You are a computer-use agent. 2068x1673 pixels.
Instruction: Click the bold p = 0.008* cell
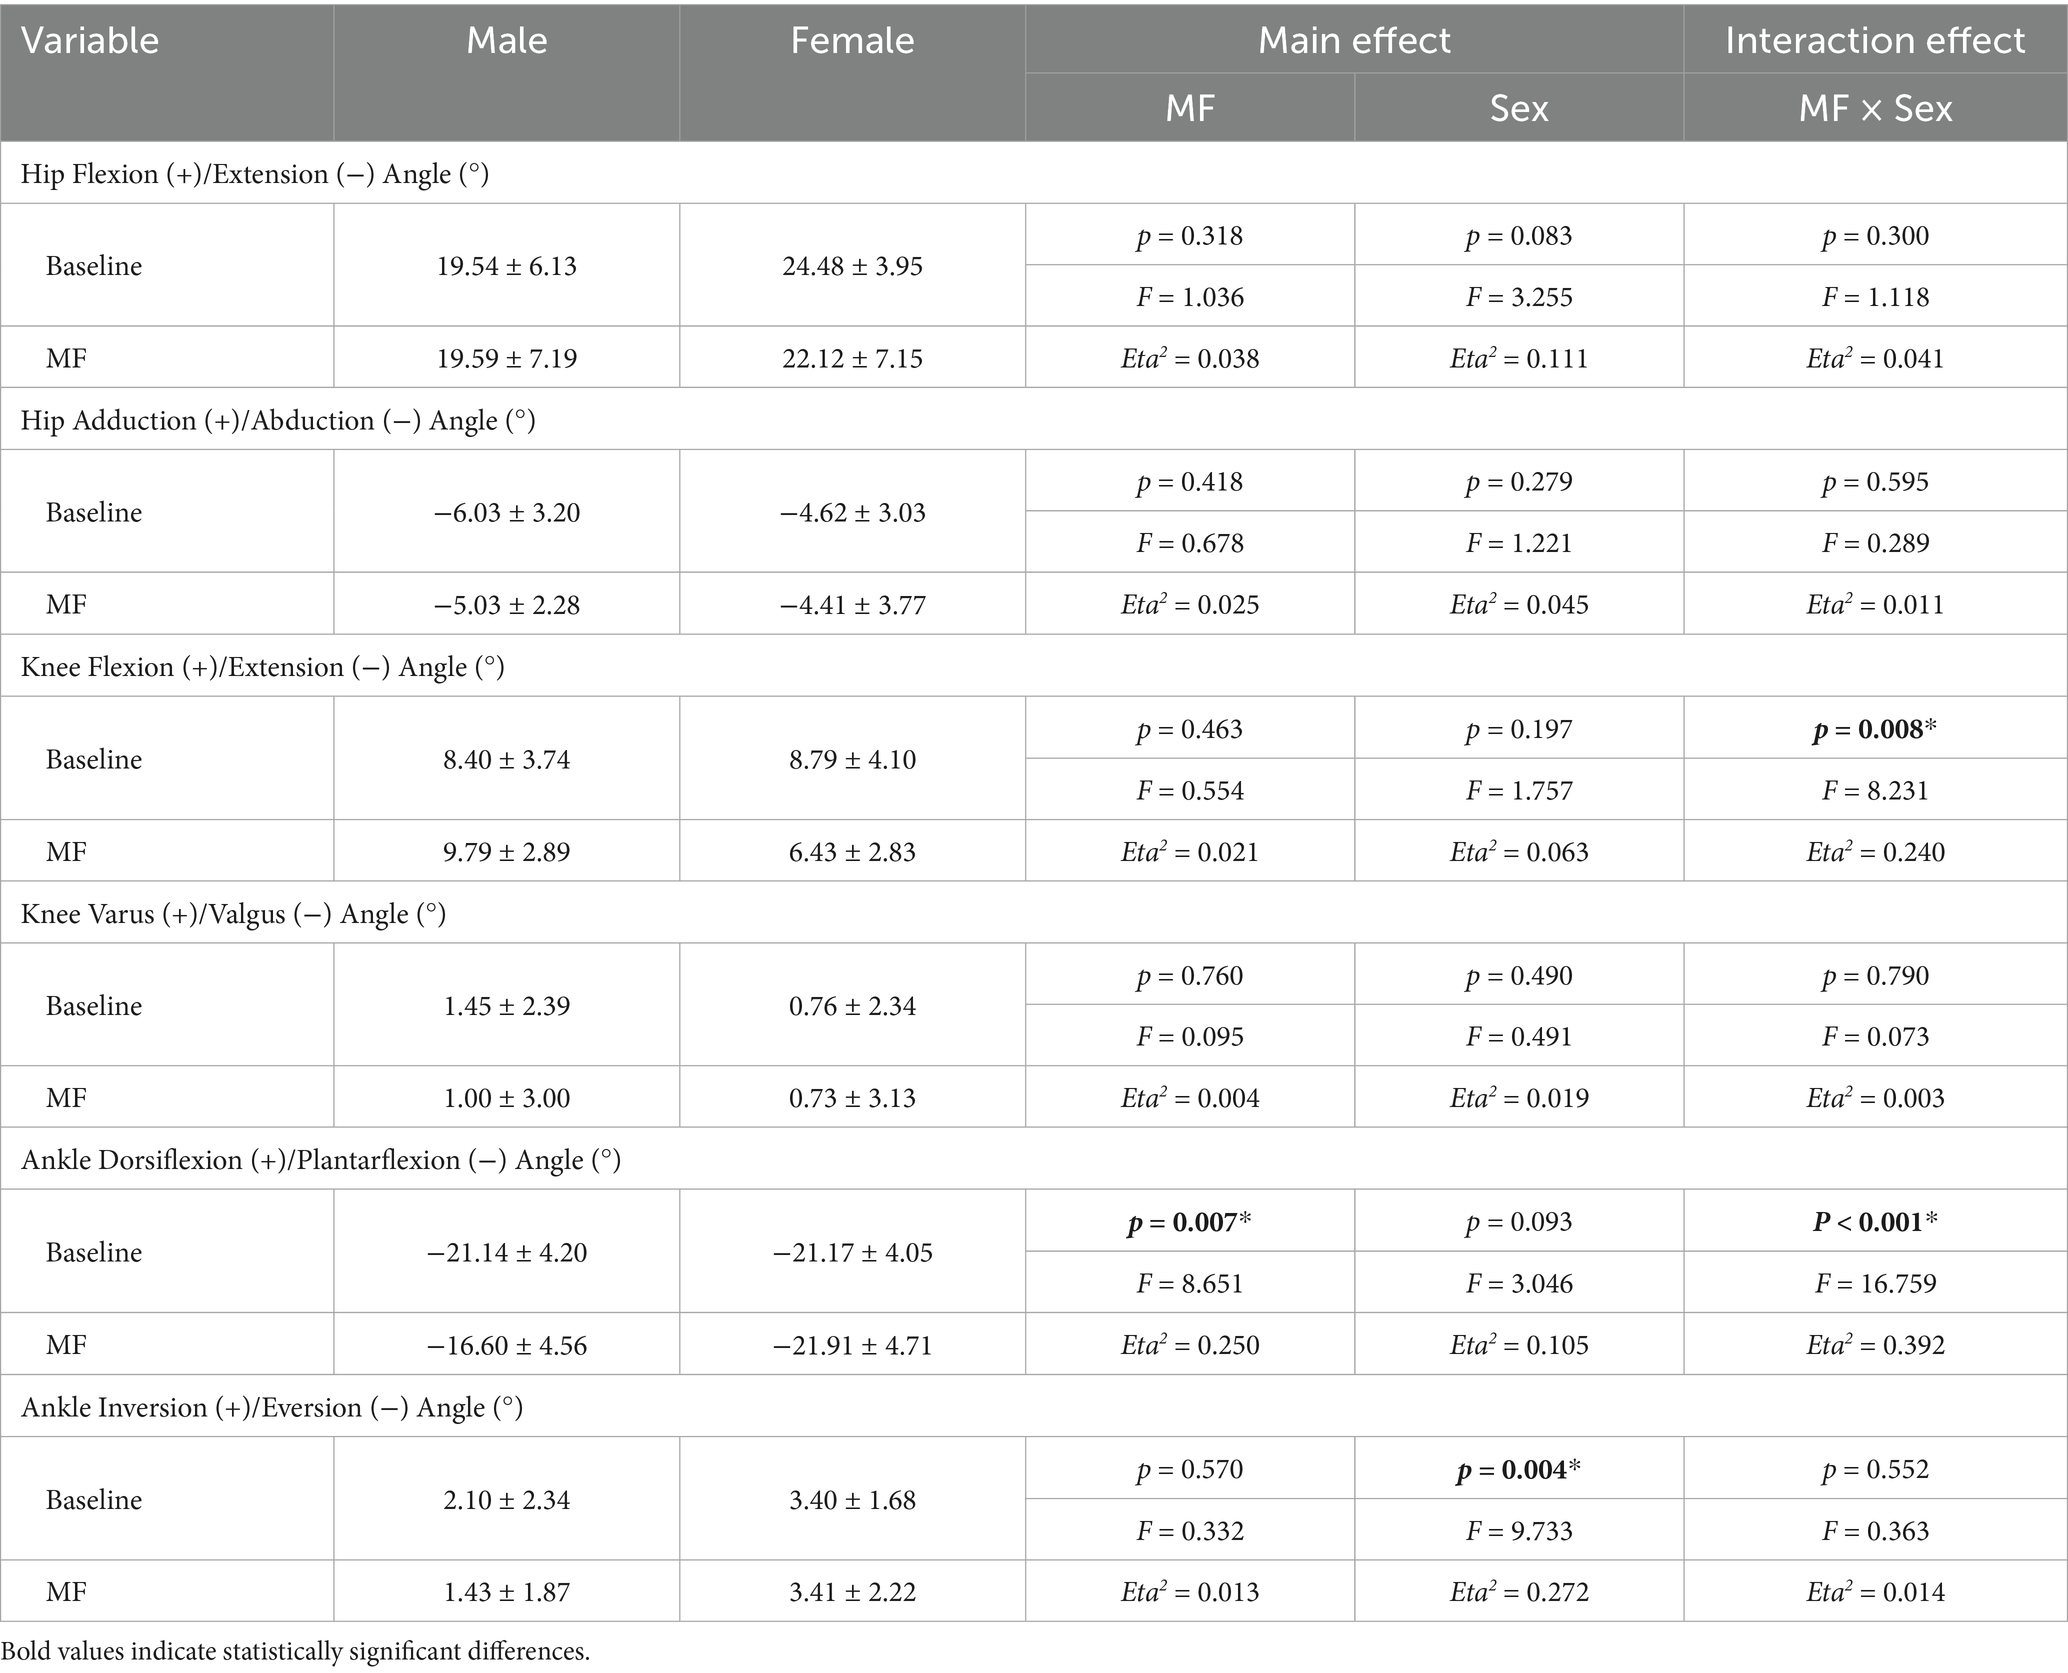pyautogui.click(x=1875, y=730)
